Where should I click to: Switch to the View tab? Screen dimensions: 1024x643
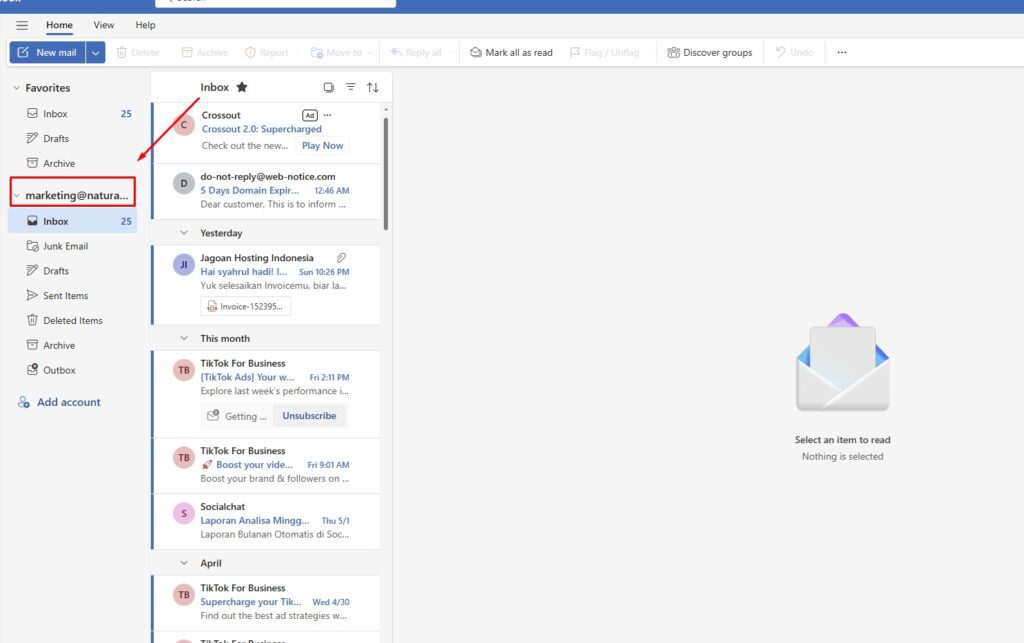click(x=104, y=25)
